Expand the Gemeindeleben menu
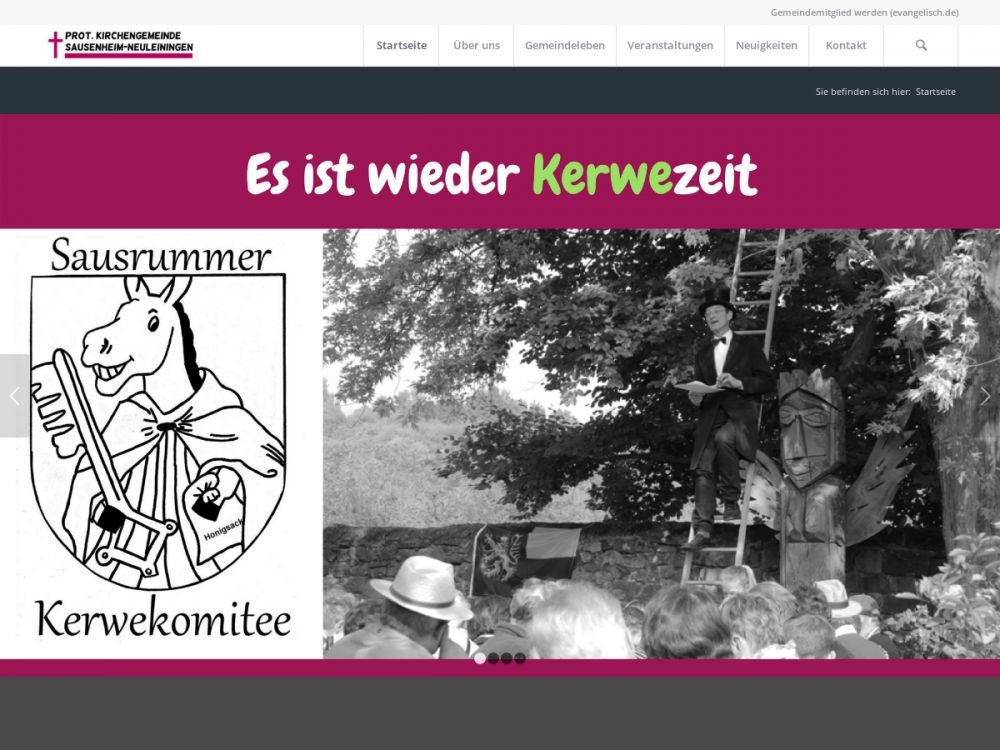Viewport: 1000px width, 750px height. coord(564,45)
